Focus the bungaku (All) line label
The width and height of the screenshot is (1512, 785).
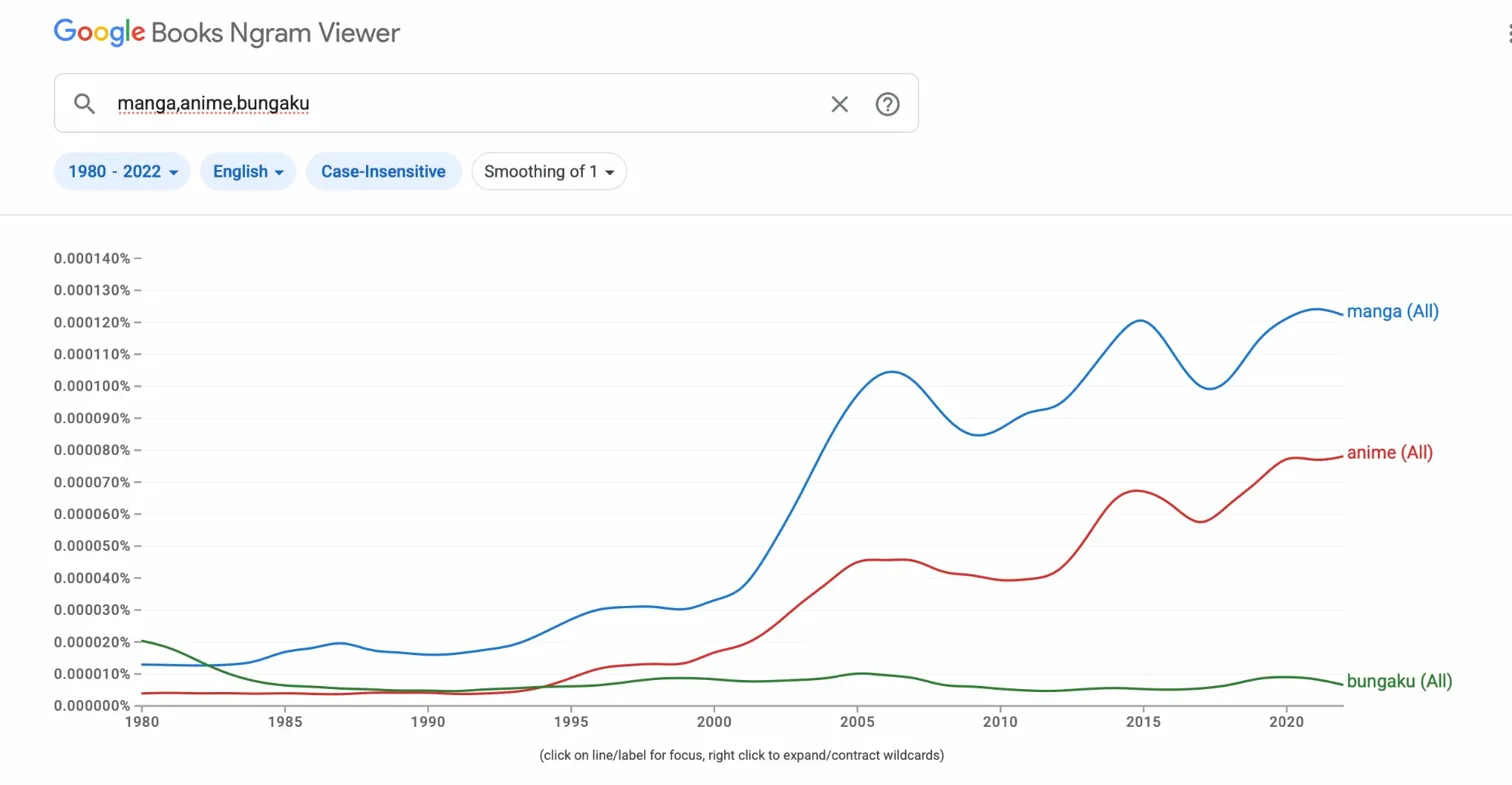[1399, 681]
